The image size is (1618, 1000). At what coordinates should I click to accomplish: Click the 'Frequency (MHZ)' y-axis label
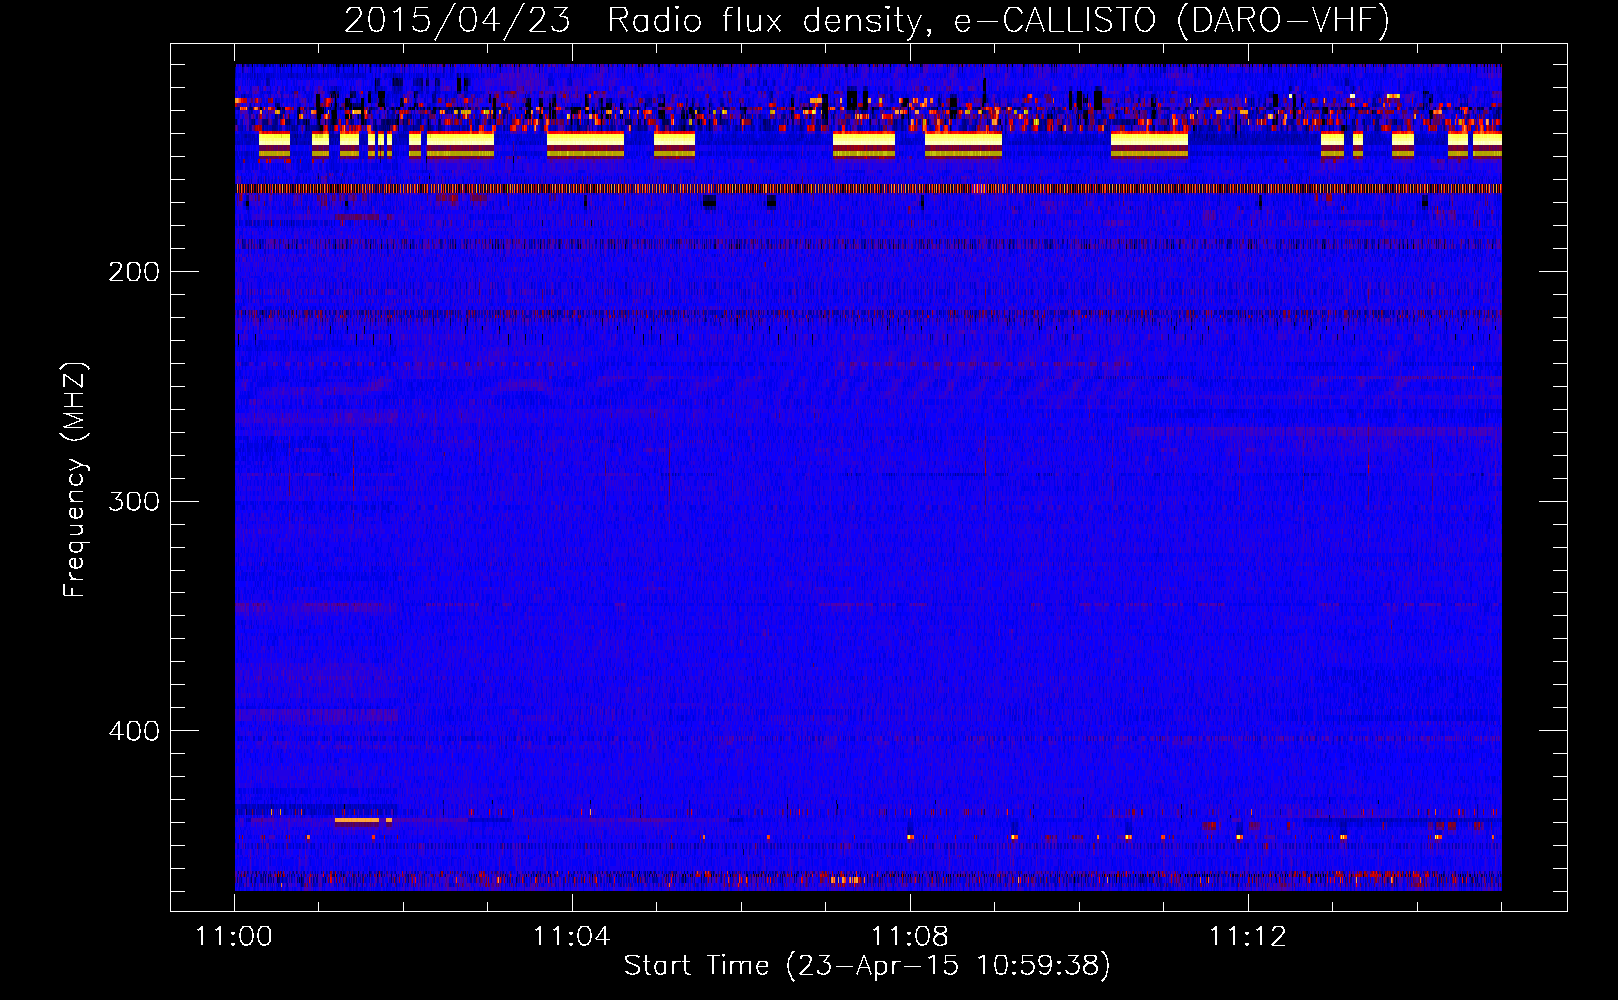point(75,480)
